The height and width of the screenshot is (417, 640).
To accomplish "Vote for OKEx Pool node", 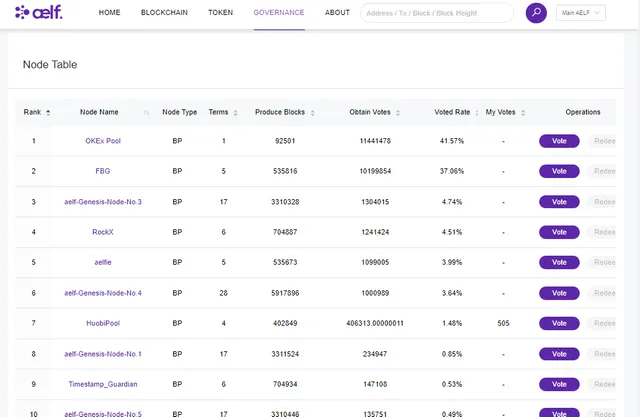I will point(559,141).
